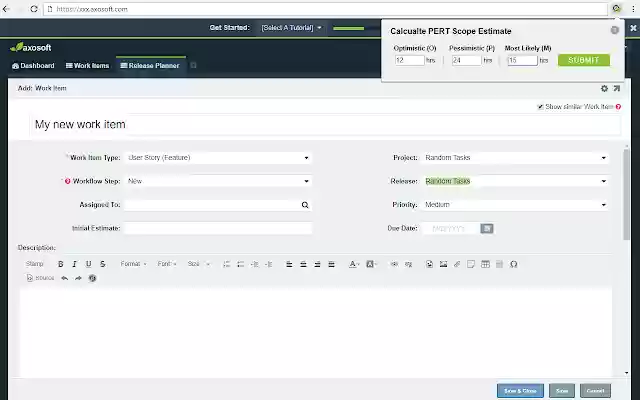The image size is (640, 400).
Task: Click the work item title field
Action: [325, 124]
